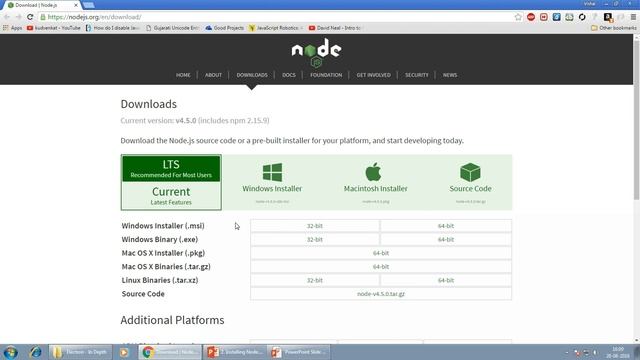Select the Current Latest Features toggle
Image resolution: width=640 pixels, height=360 pixels.
coord(171,196)
